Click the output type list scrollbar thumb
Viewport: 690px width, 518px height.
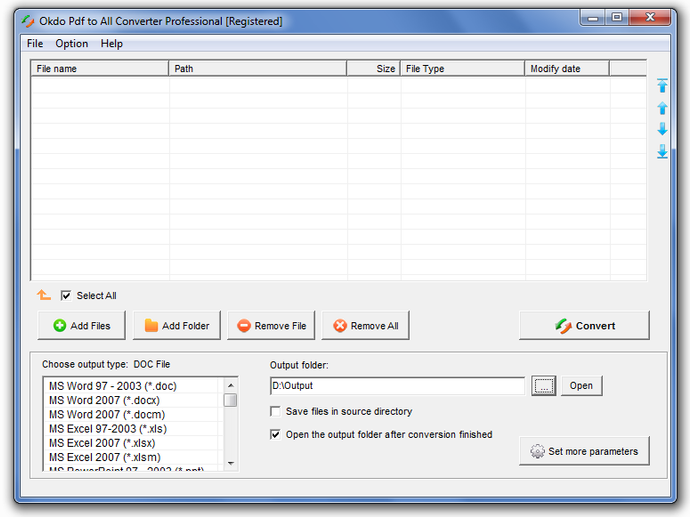(x=231, y=400)
